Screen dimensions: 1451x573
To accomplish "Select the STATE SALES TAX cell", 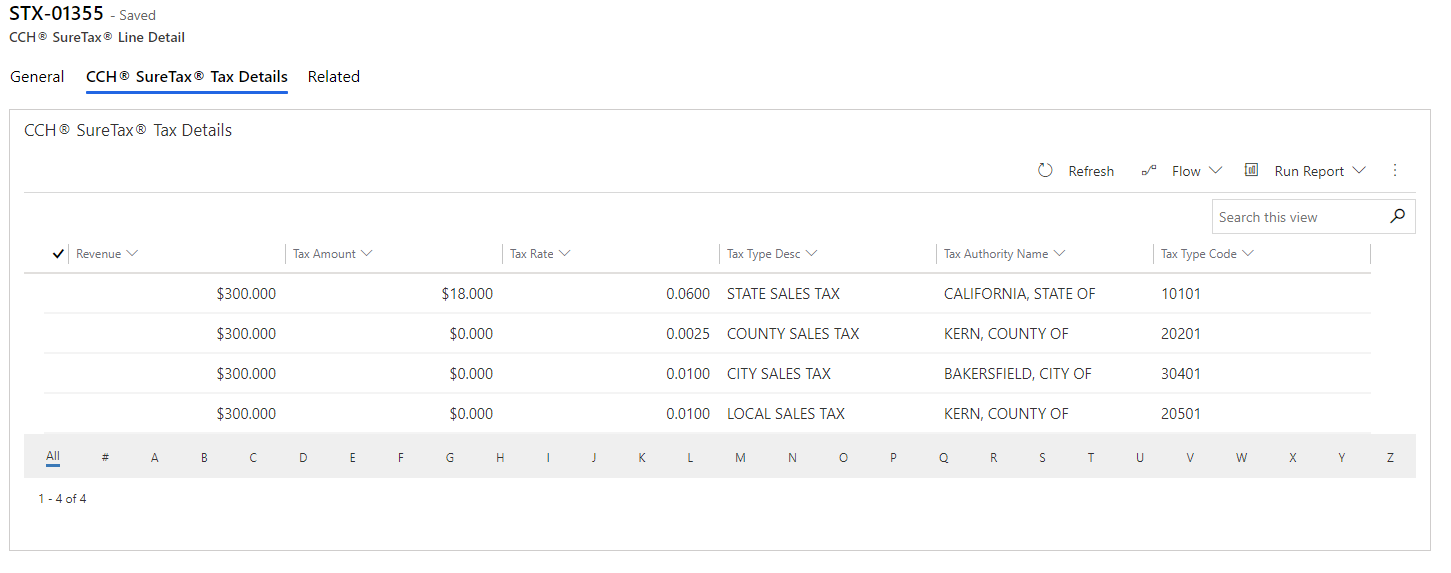I will coord(783,294).
